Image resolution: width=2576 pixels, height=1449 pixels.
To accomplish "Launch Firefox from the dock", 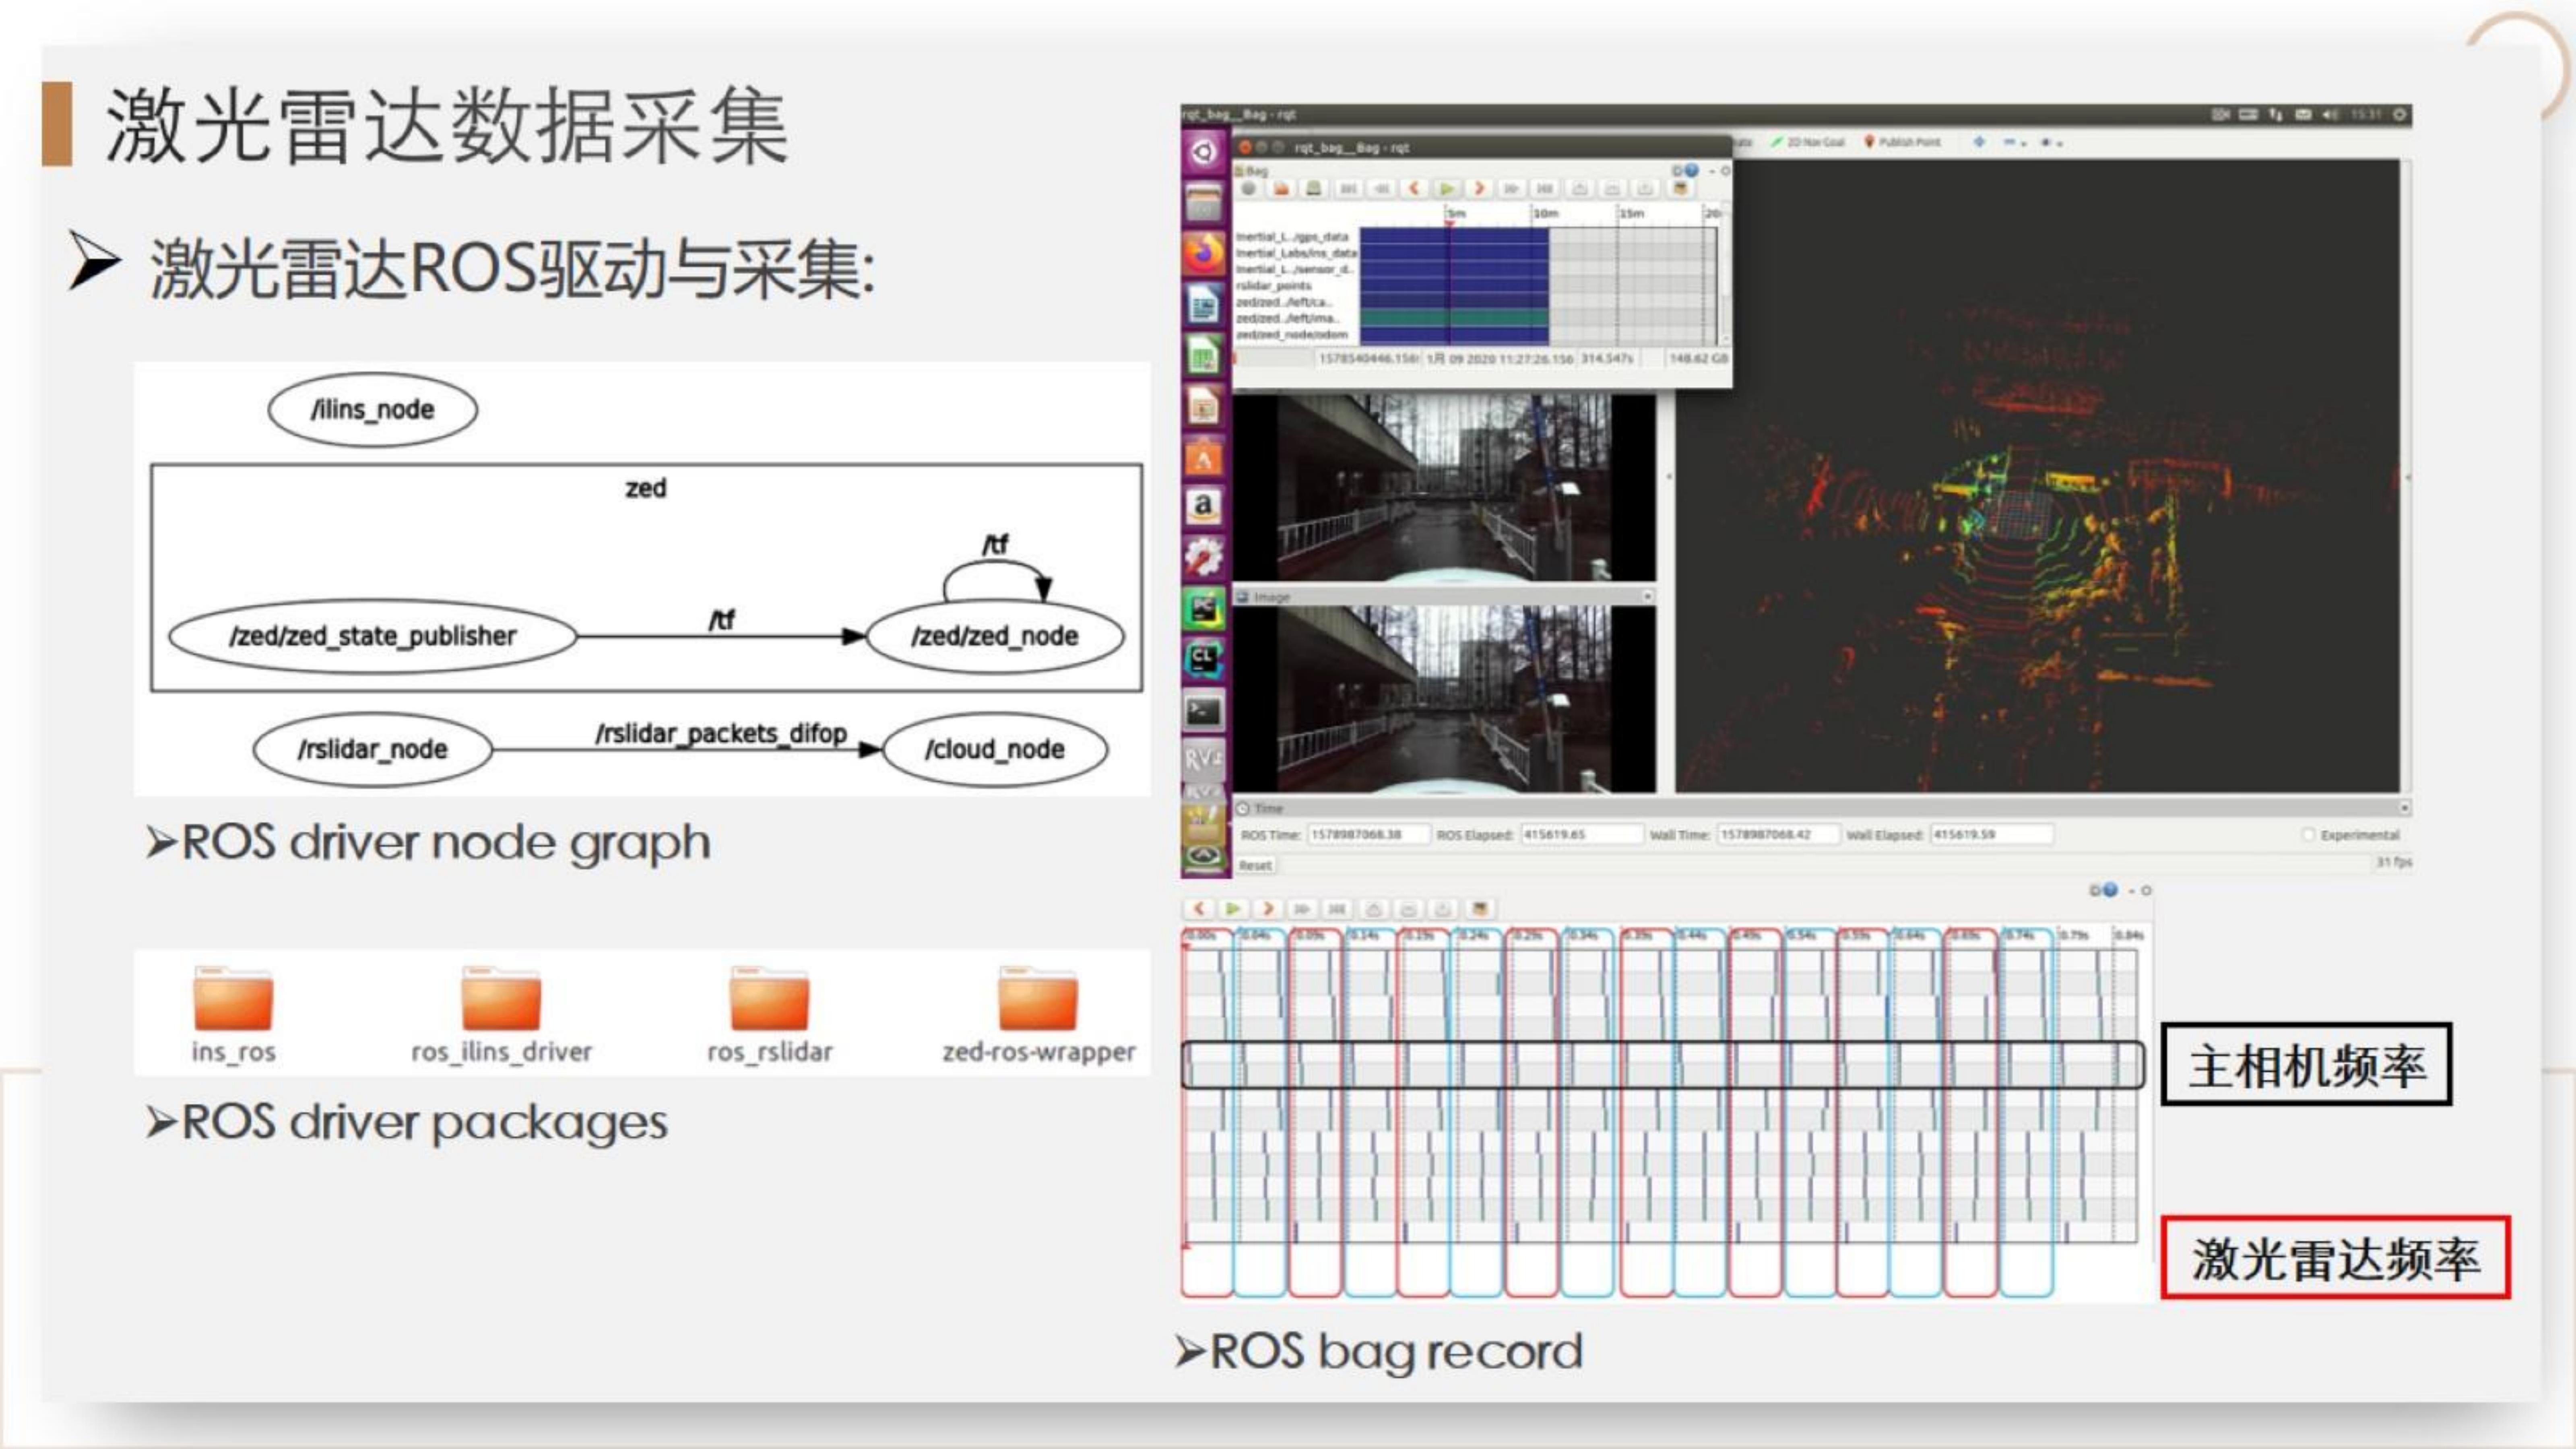I will (1204, 254).
